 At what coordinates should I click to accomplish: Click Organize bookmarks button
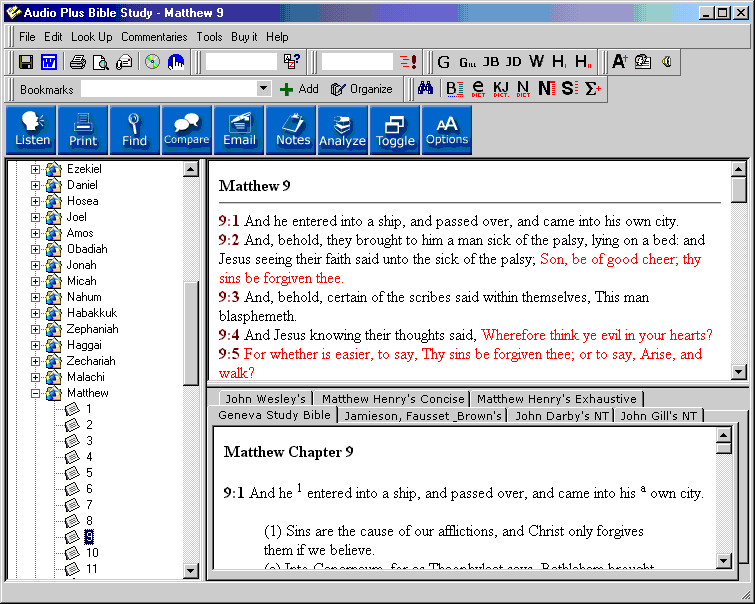[x=362, y=89]
